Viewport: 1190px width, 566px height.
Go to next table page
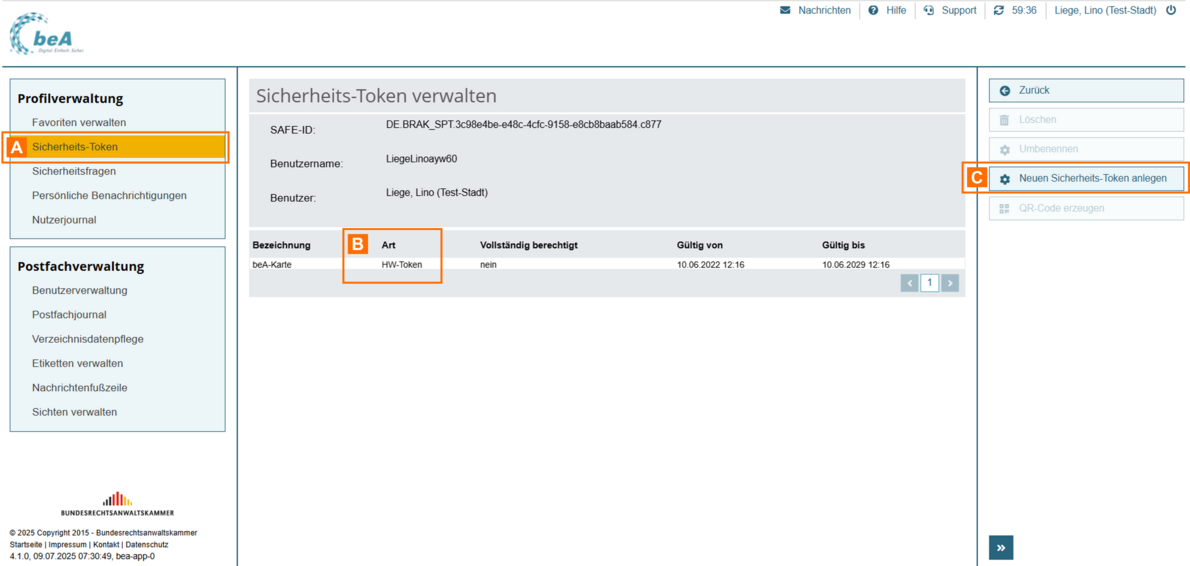pos(950,283)
